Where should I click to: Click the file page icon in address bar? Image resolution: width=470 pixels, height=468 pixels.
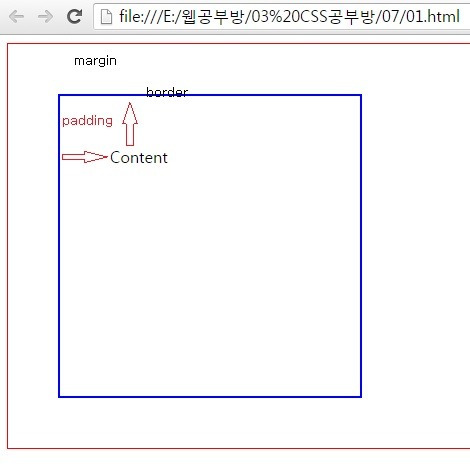pos(106,17)
